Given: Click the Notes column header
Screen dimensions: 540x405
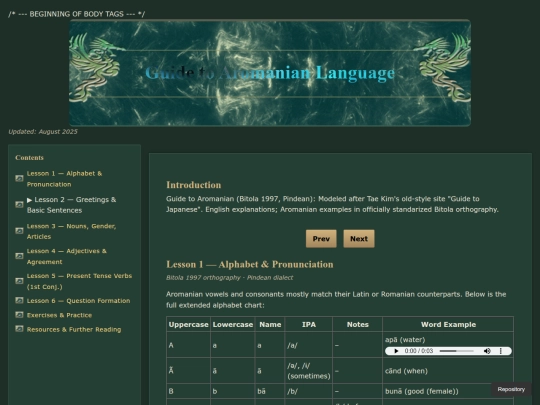Looking at the screenshot, I should tap(357, 324).
